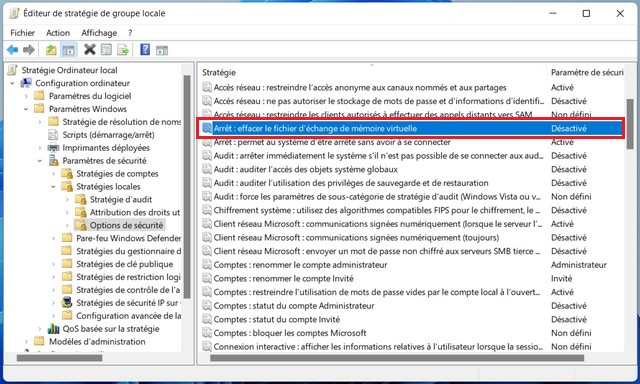Image resolution: width=640 pixels, height=384 pixels.
Task: Select Stratégies de restriction logicielle tree item
Action: pos(128,277)
